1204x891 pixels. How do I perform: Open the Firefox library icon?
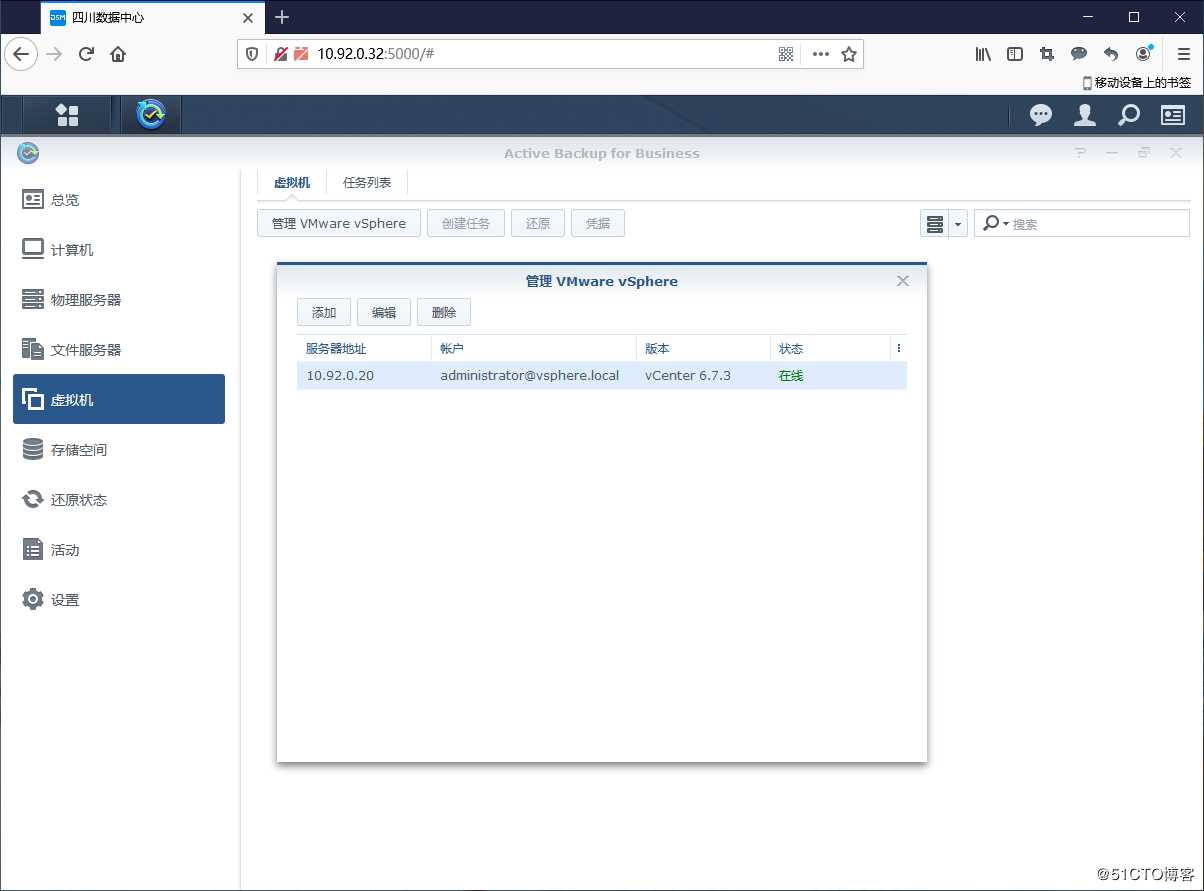click(983, 54)
